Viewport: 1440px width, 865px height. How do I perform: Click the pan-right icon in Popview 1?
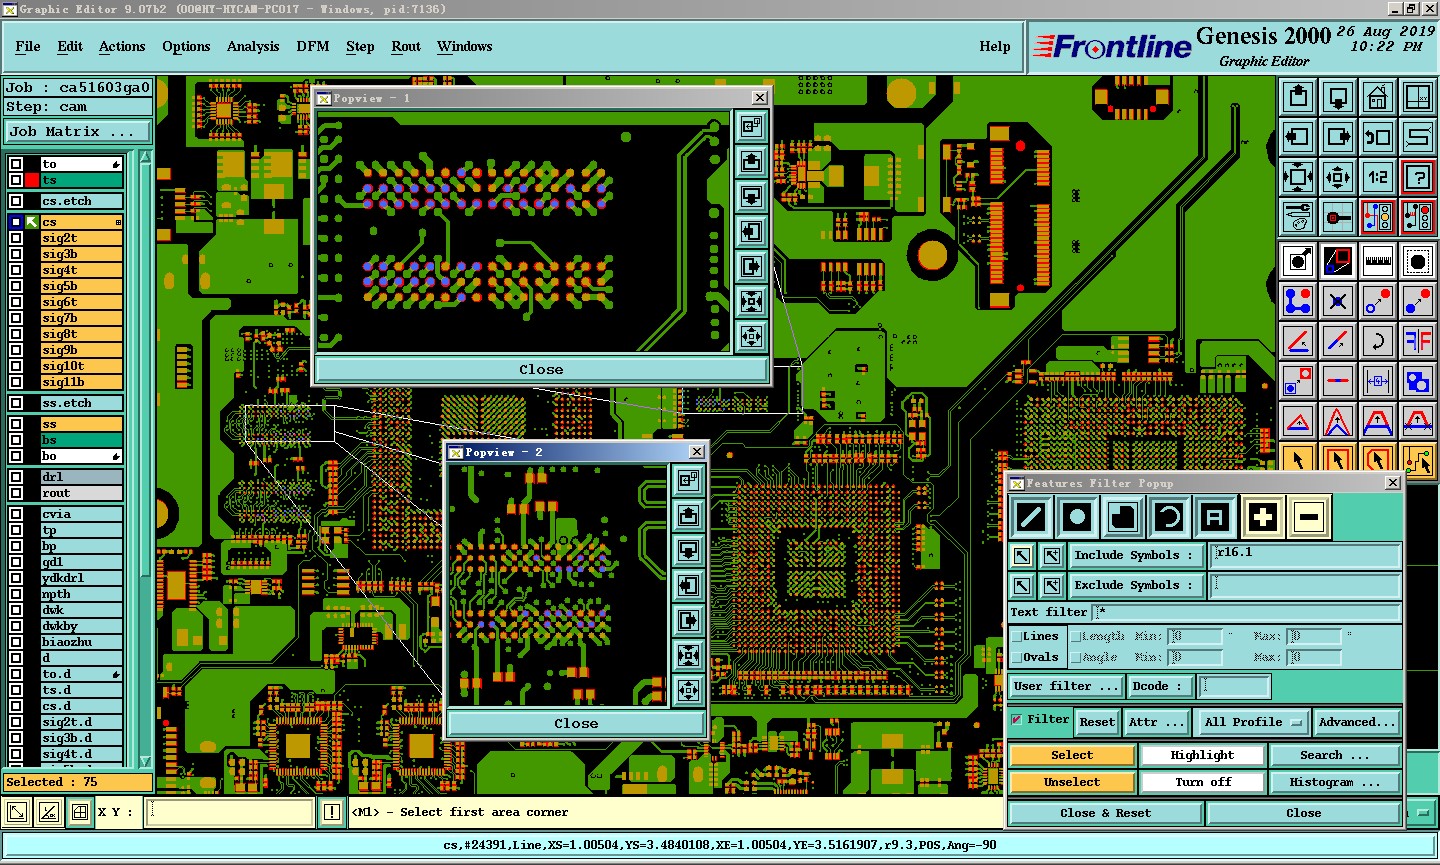(751, 267)
